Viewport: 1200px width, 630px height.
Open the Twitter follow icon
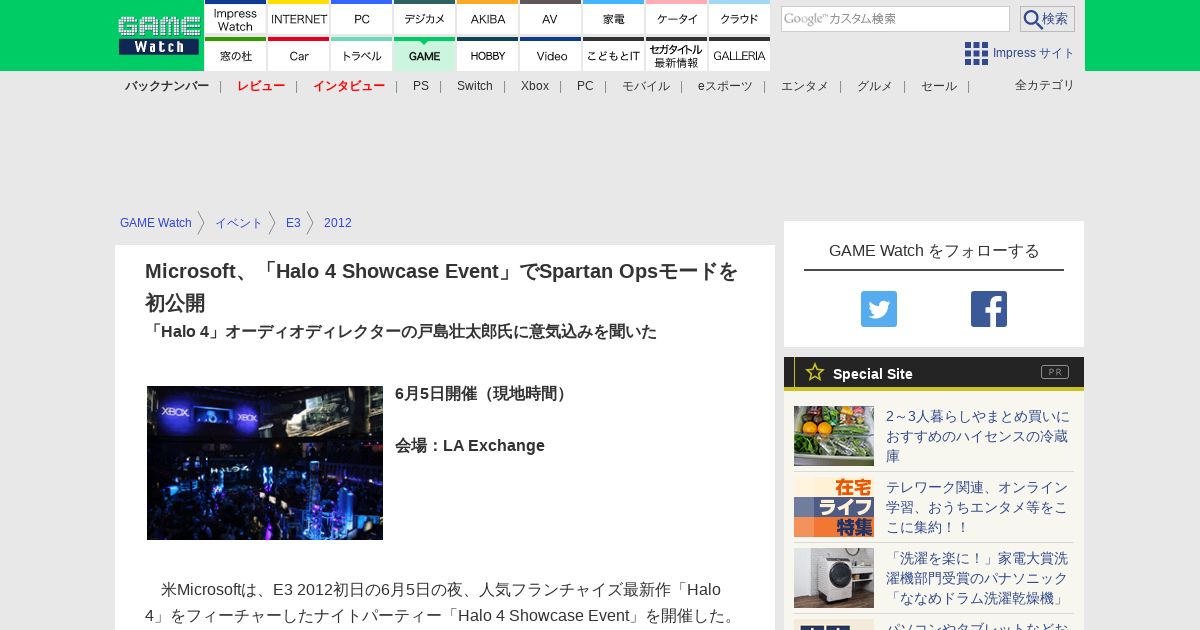pyautogui.click(x=879, y=309)
